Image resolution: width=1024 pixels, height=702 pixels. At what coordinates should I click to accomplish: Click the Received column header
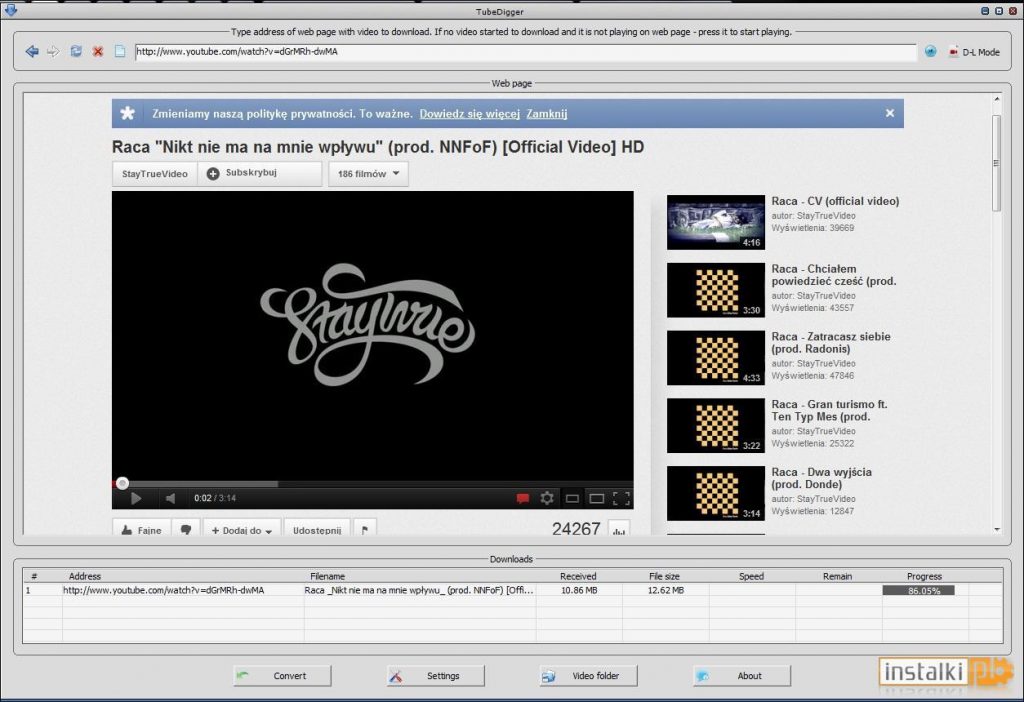coord(578,577)
